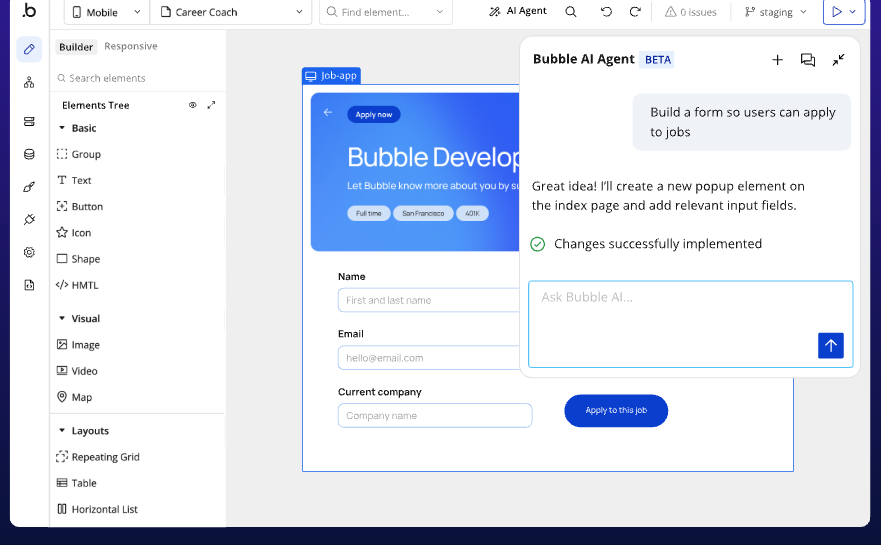881x545 pixels.
Task: Open the Settings gear in left sidebar
Action: click(x=29, y=252)
